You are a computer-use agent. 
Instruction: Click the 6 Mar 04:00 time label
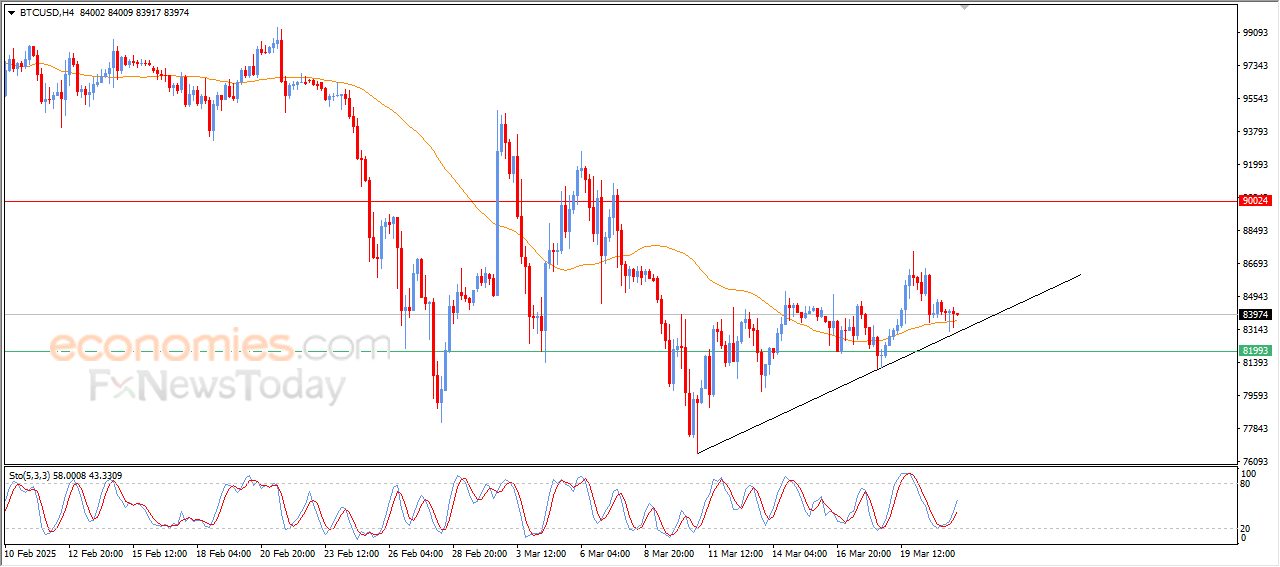pyautogui.click(x=605, y=552)
